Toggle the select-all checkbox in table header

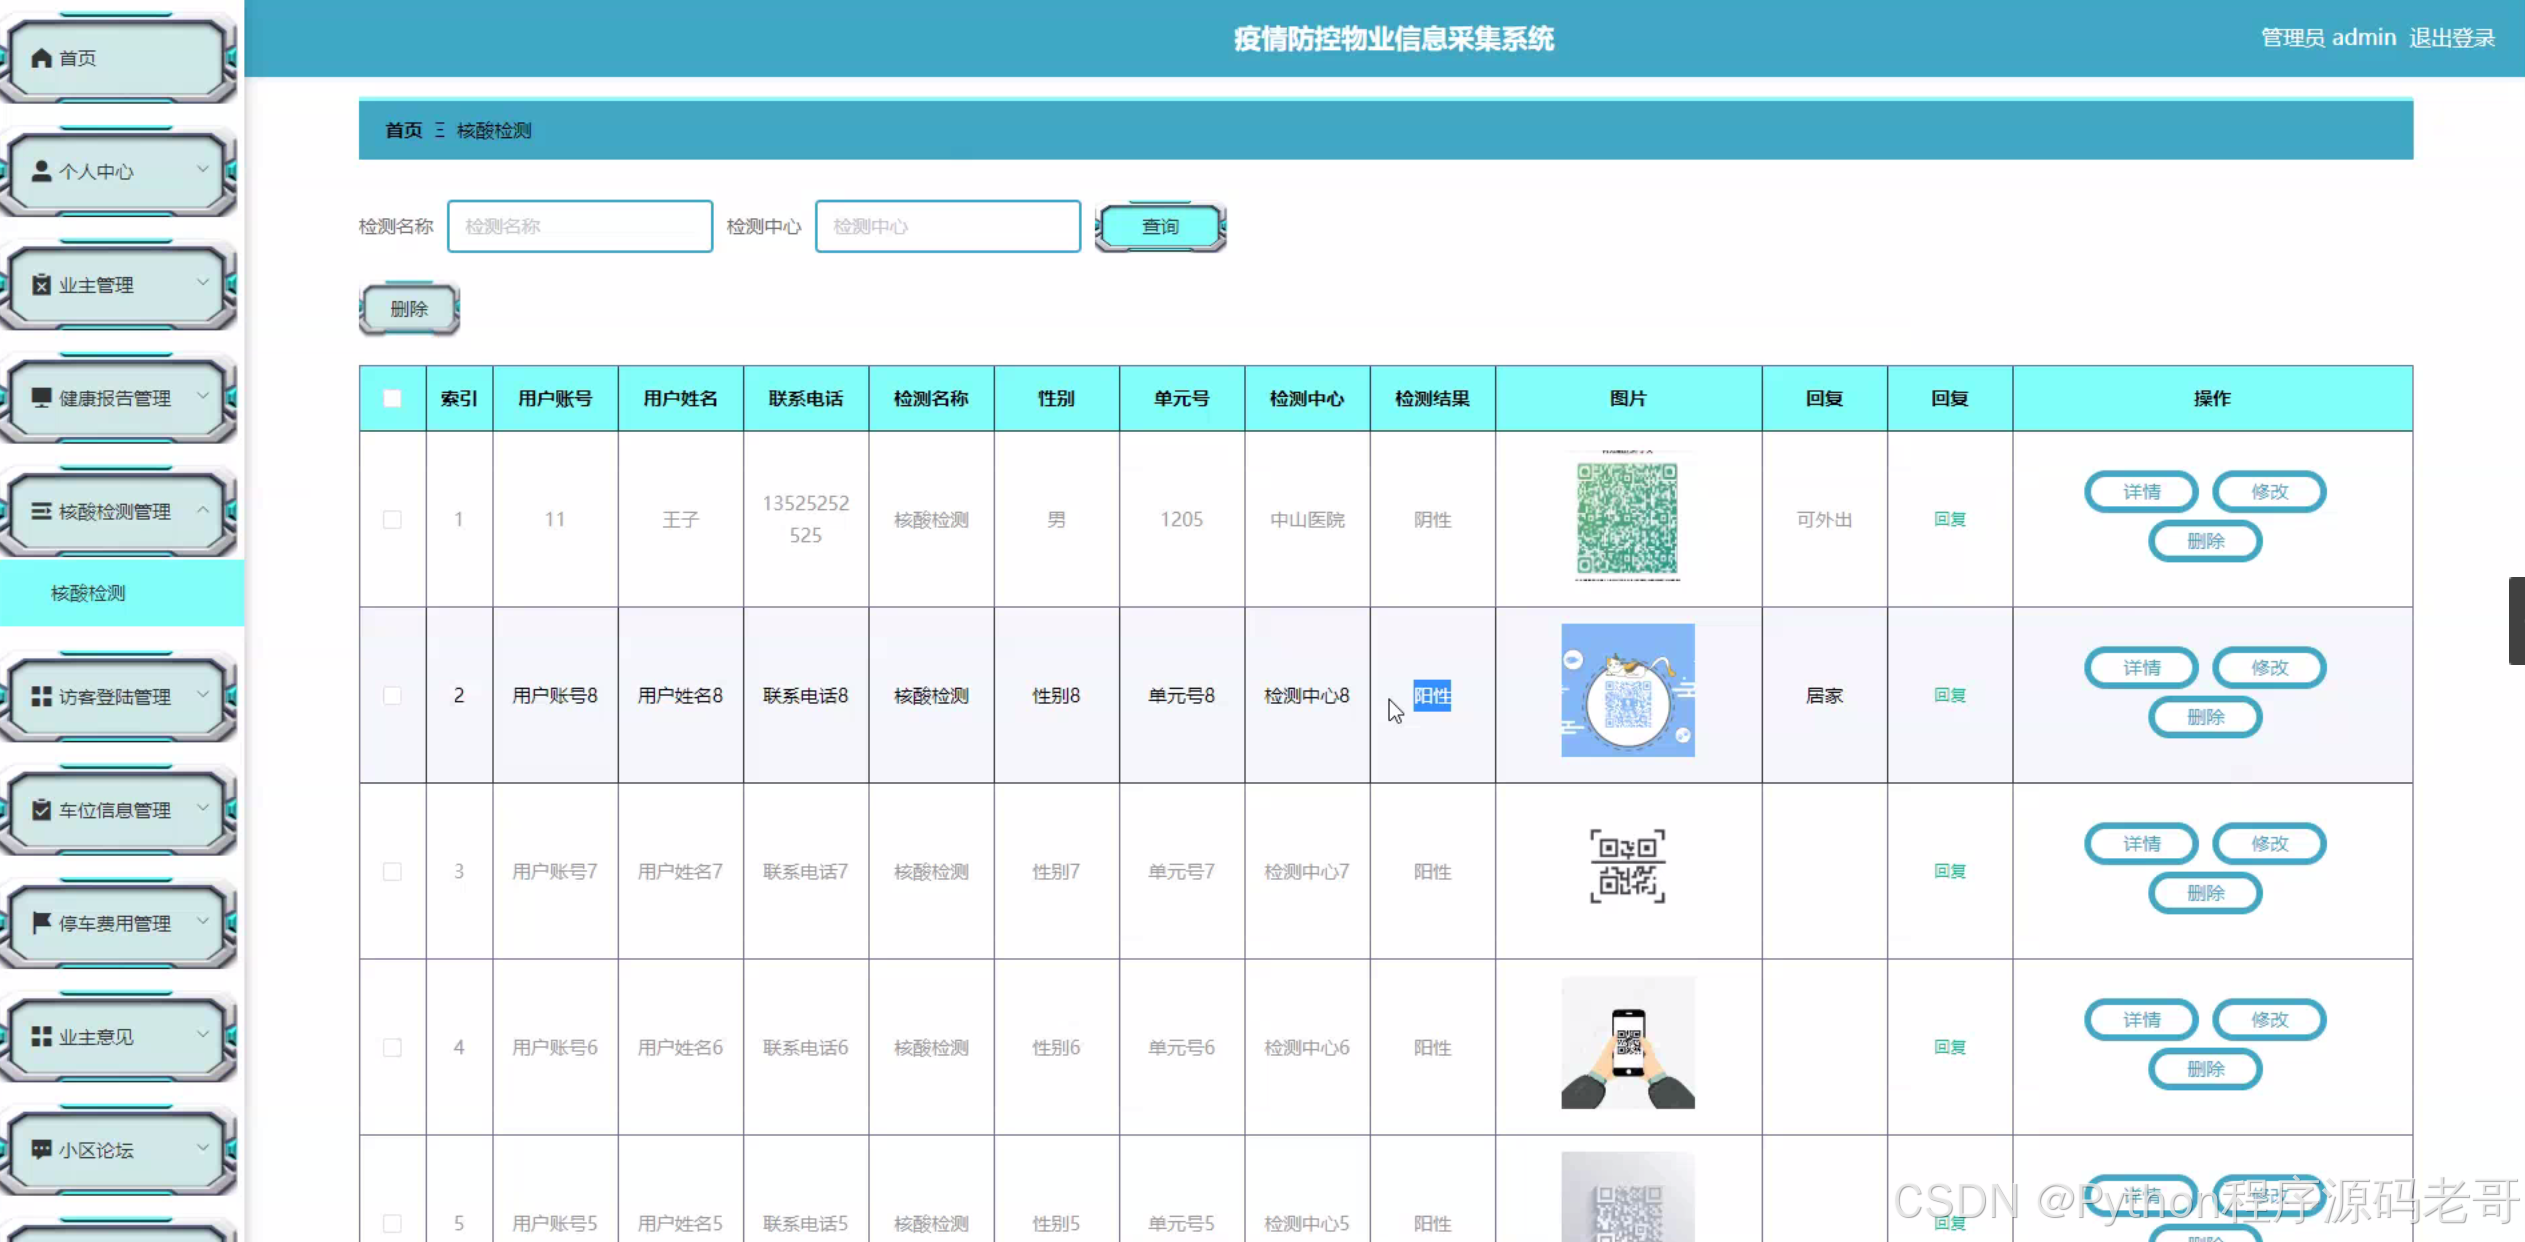pos(392,398)
